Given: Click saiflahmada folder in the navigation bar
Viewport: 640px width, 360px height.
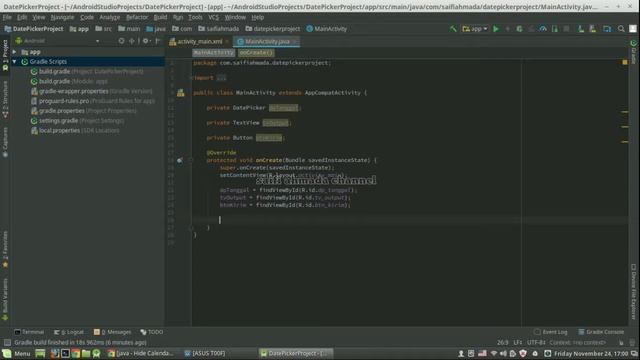Looking at the screenshot, I should pyautogui.click(x=219, y=29).
